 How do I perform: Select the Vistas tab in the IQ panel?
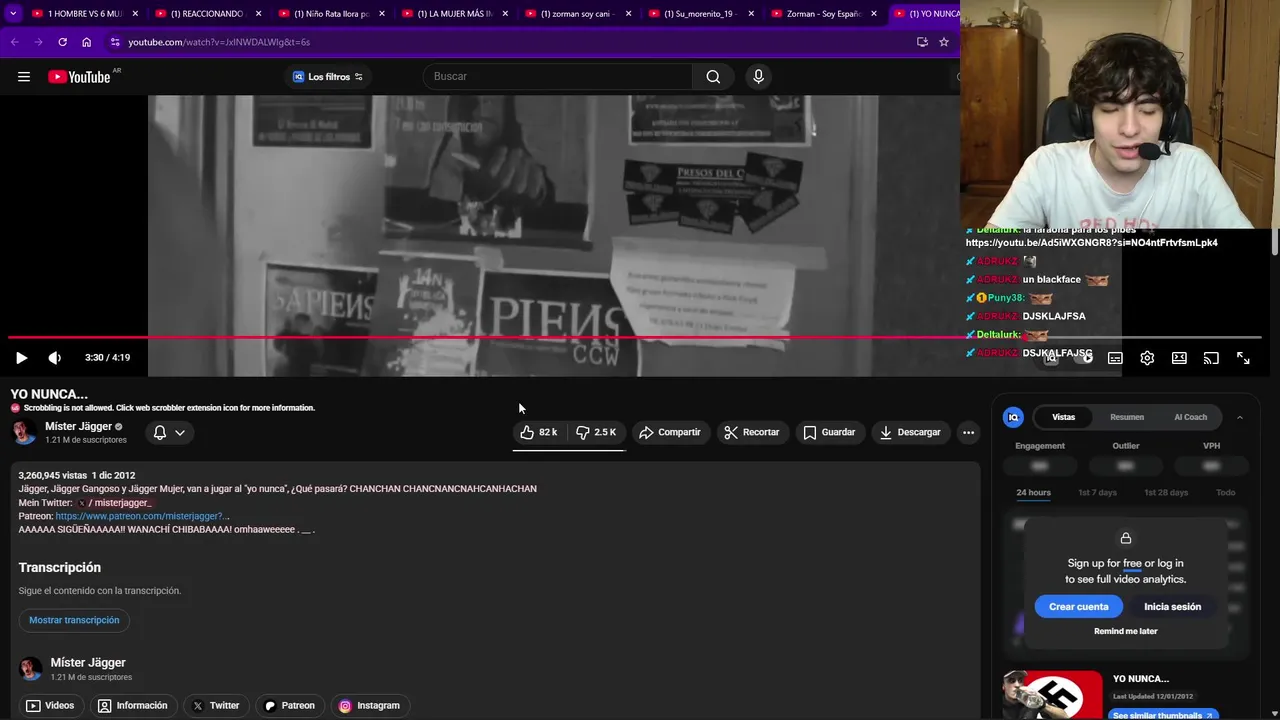click(x=1064, y=417)
